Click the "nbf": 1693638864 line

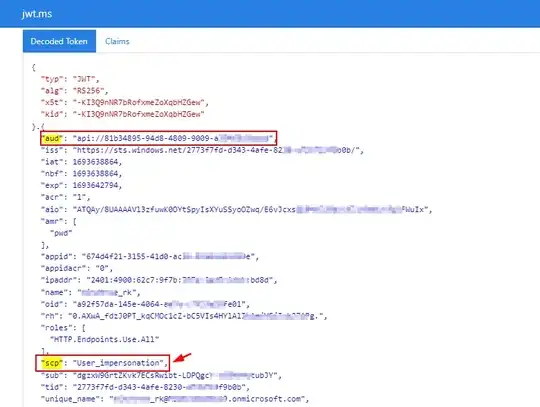[x=81, y=174]
